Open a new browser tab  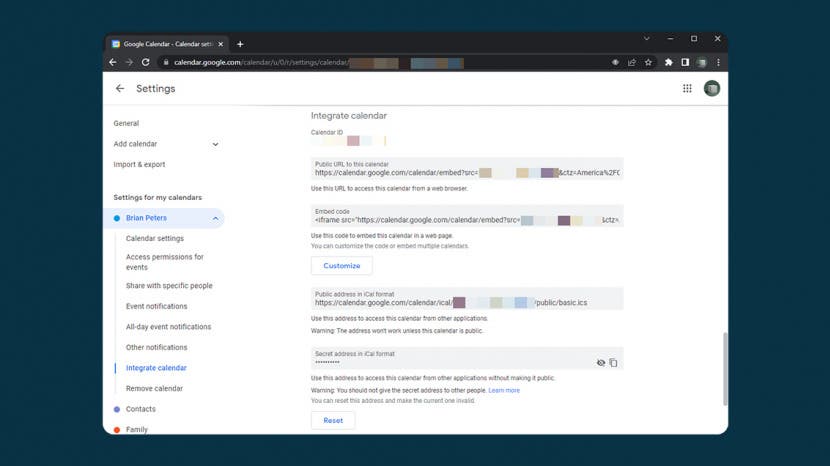coord(240,44)
